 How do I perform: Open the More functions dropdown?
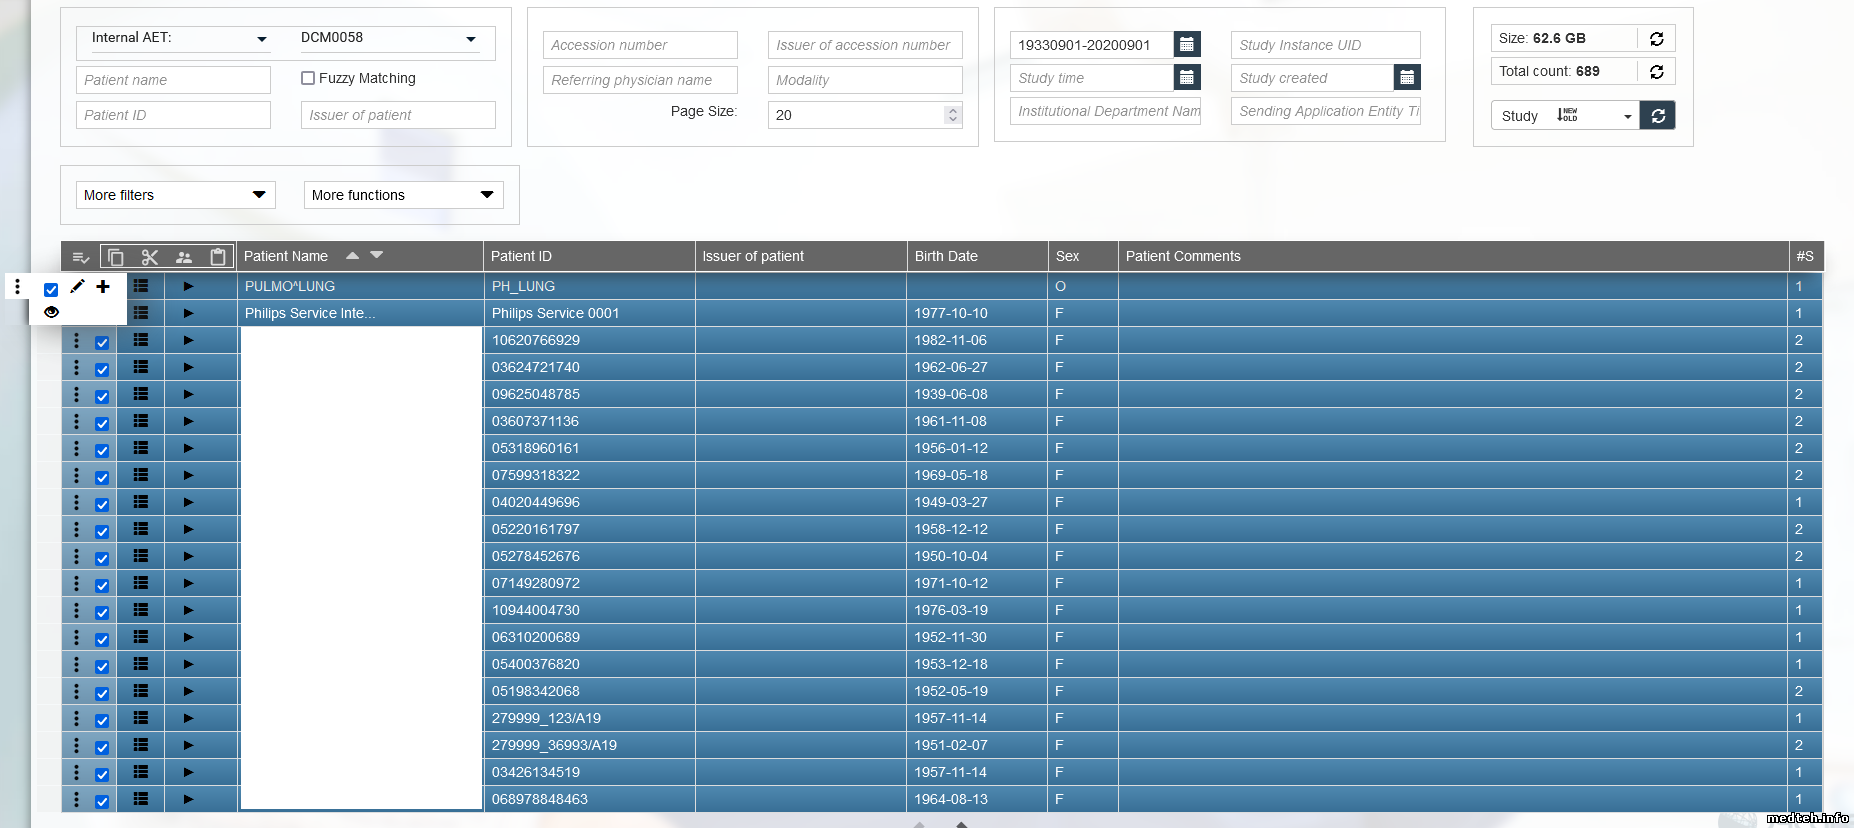coord(402,195)
